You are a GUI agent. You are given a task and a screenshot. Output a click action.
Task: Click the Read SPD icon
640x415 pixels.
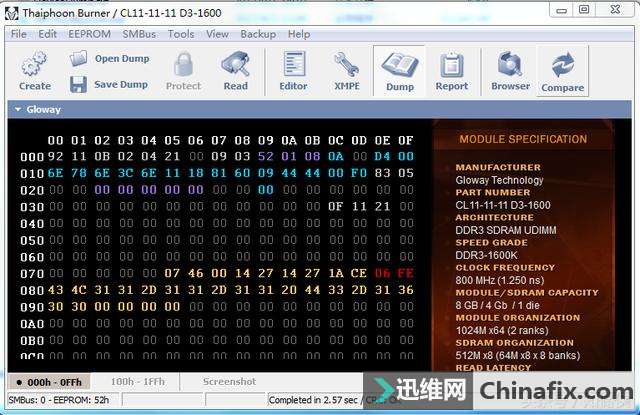pos(236,64)
